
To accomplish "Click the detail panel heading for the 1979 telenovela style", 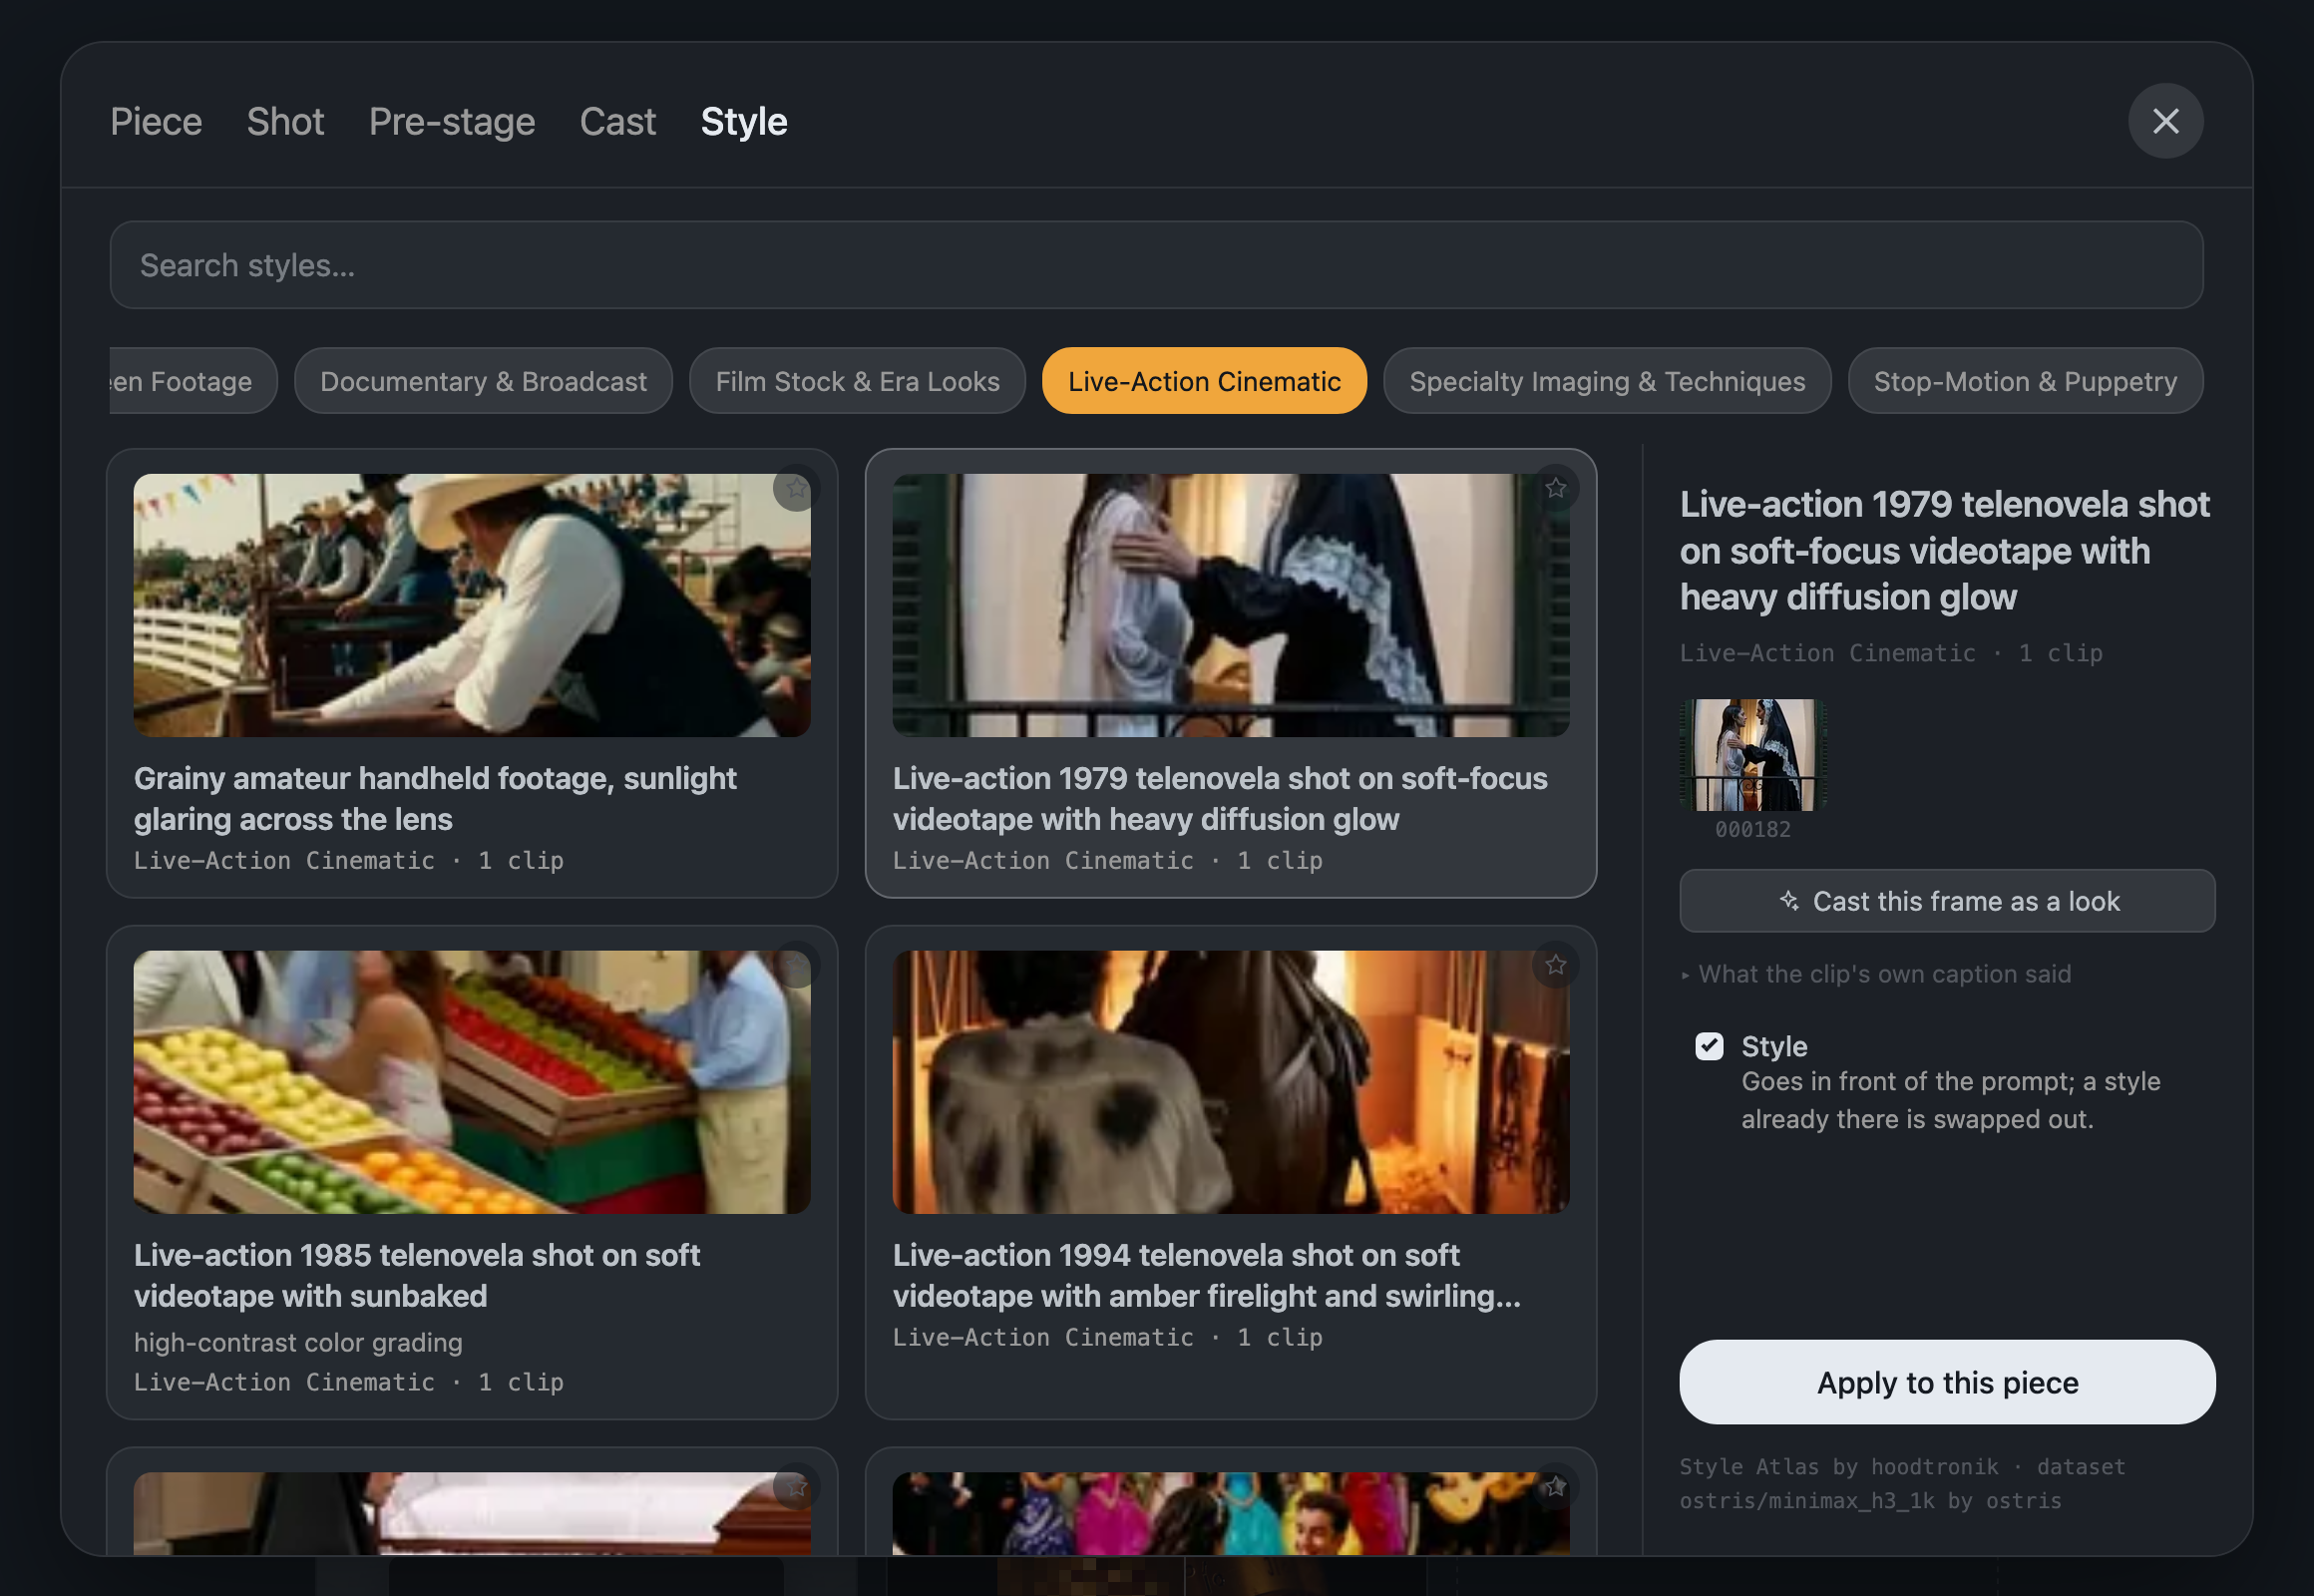I will point(1945,551).
